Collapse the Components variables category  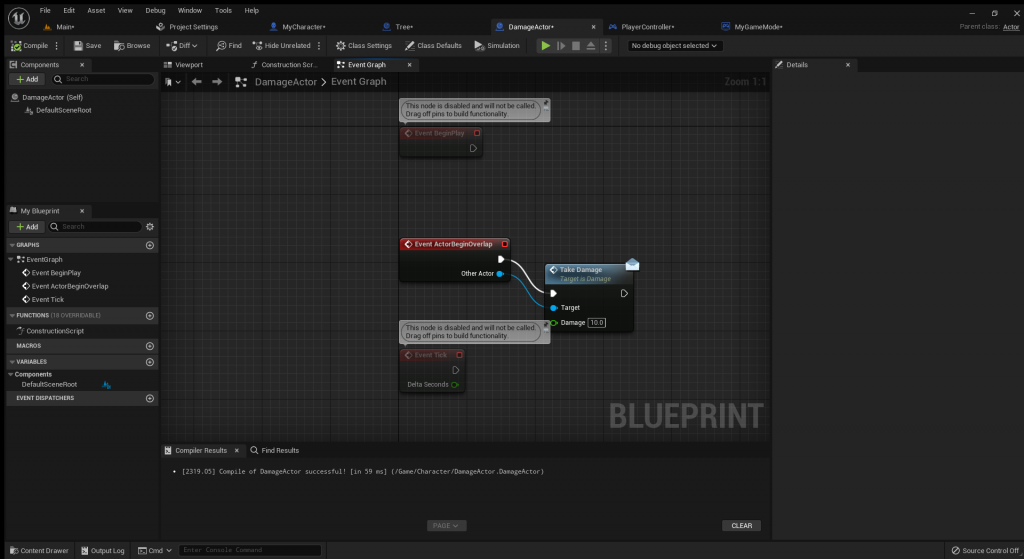point(10,374)
